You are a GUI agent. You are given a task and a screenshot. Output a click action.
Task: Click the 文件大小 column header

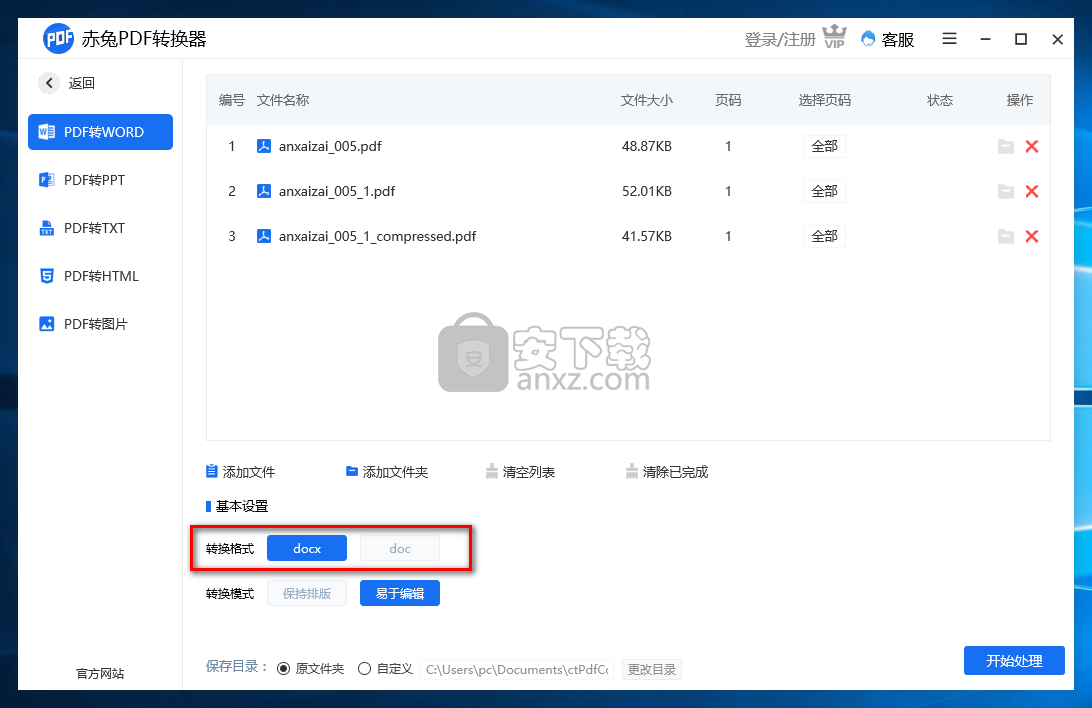click(646, 100)
